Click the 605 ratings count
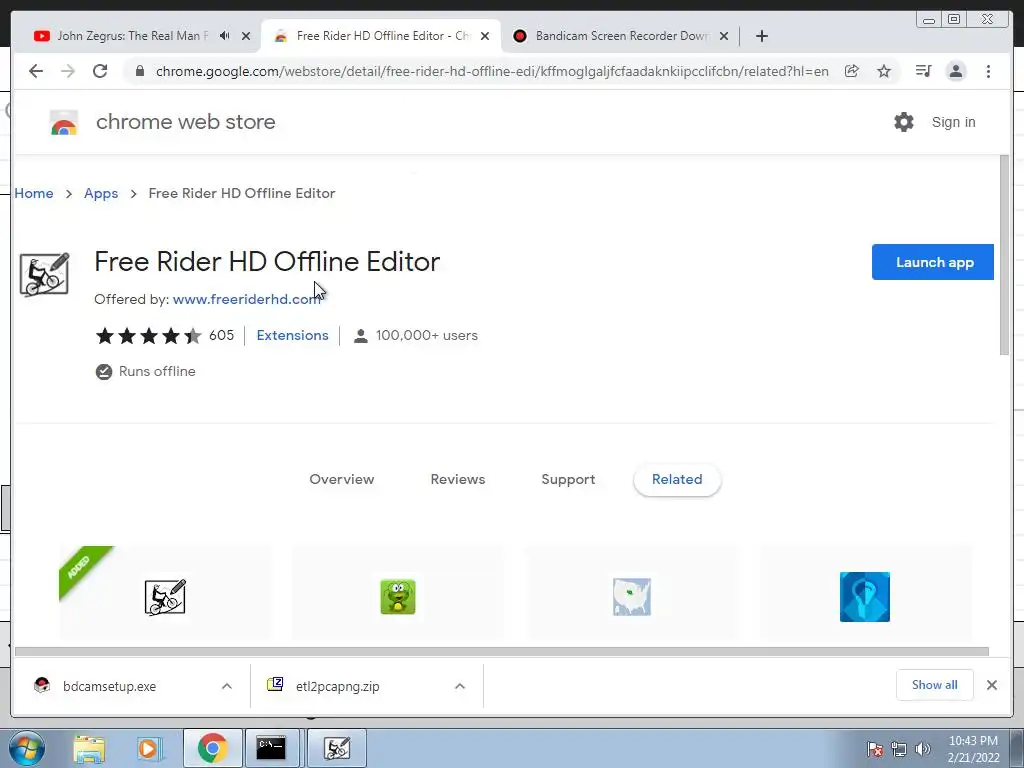This screenshot has width=1024, height=768. pos(221,335)
